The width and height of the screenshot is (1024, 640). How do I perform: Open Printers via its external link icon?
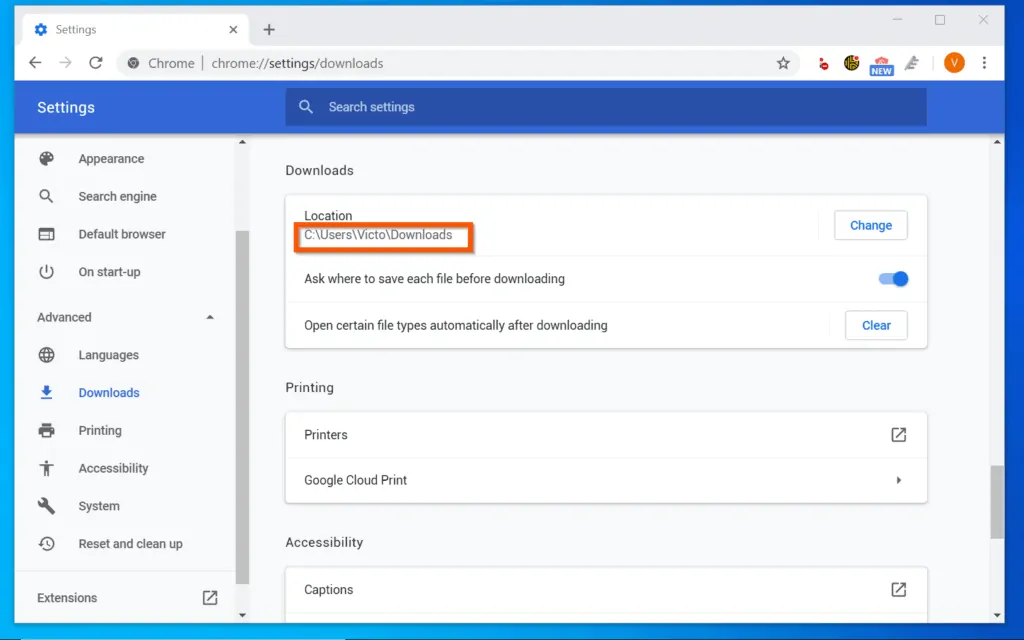(898, 434)
